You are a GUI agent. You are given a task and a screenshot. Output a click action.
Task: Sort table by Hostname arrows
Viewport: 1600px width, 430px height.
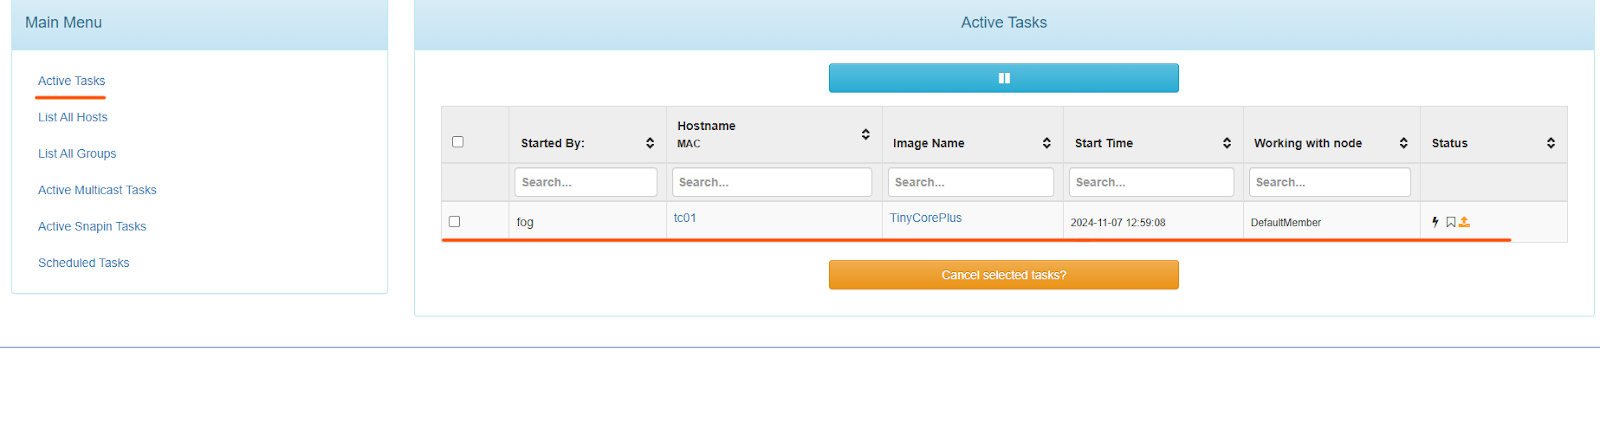point(866,134)
